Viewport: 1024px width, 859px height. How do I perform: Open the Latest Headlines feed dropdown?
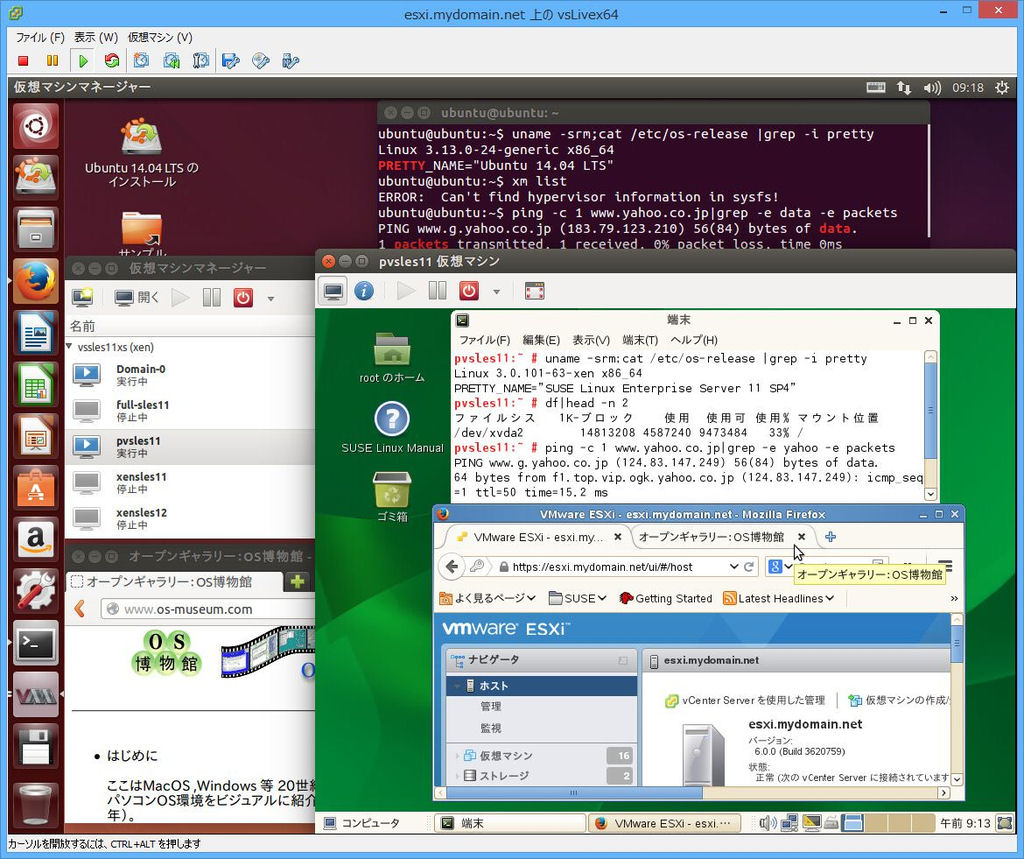coord(778,598)
